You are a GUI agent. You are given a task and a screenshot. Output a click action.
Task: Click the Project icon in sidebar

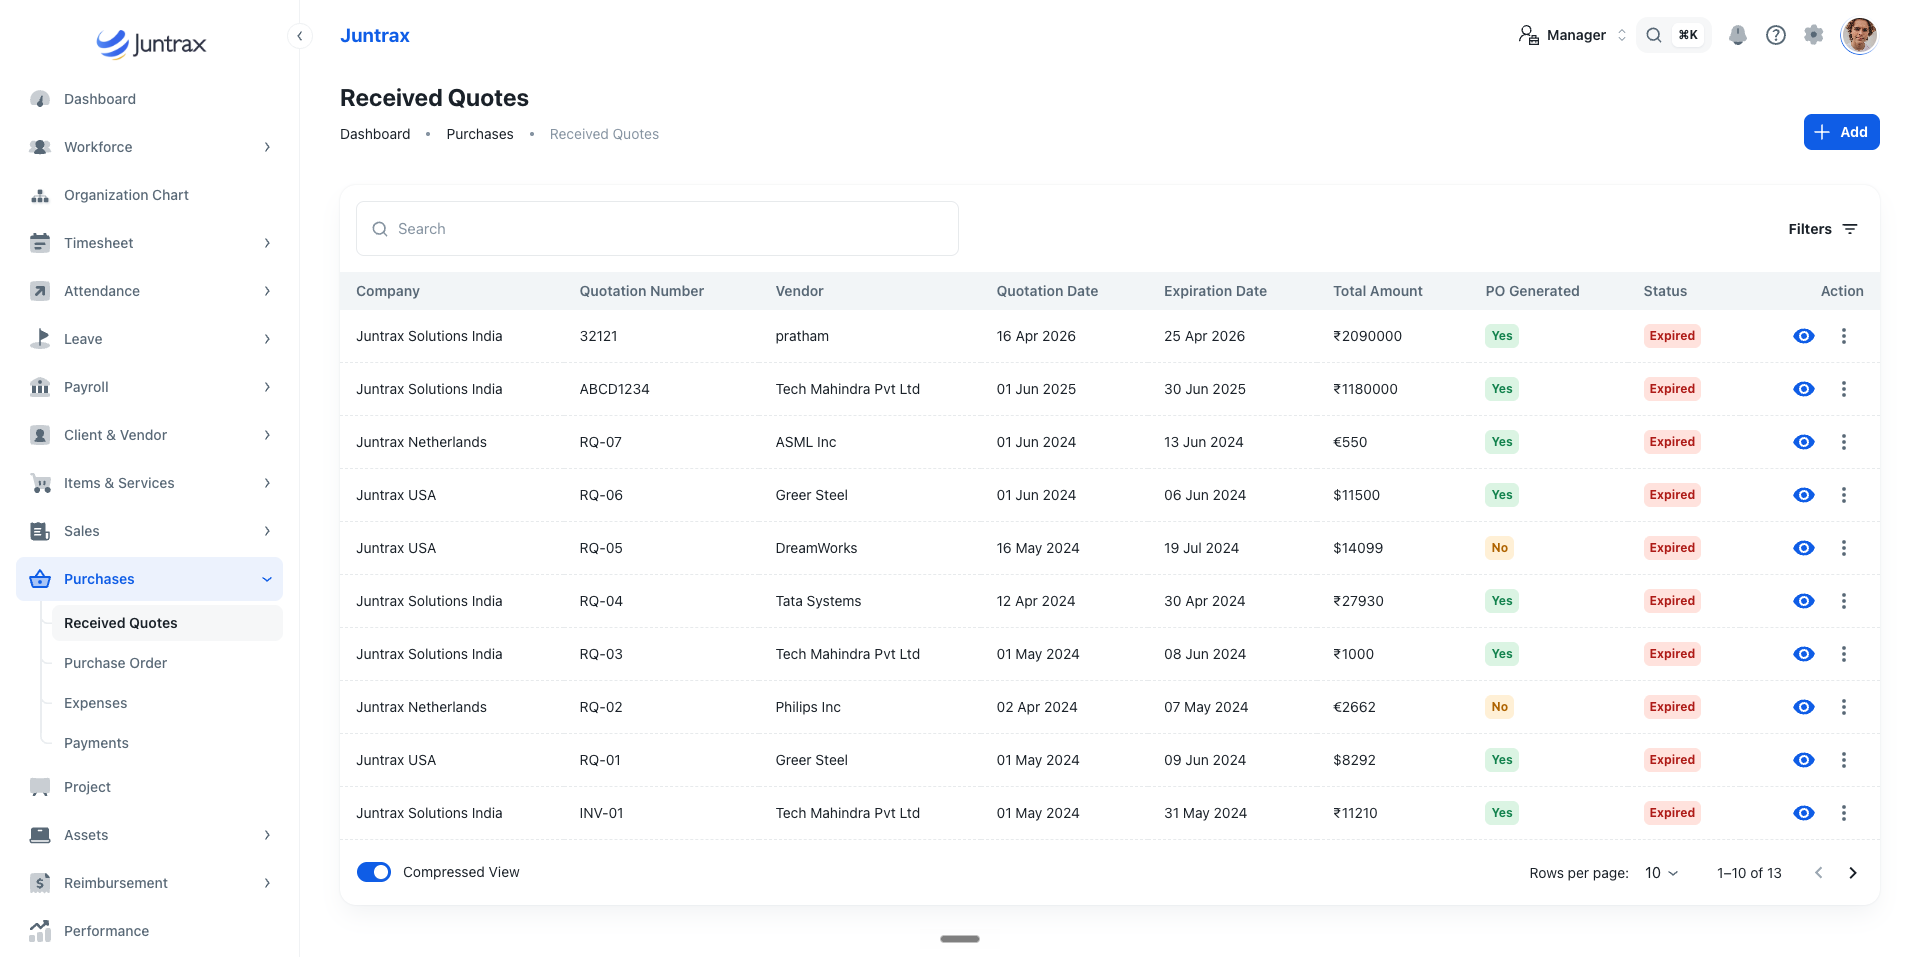click(40, 787)
